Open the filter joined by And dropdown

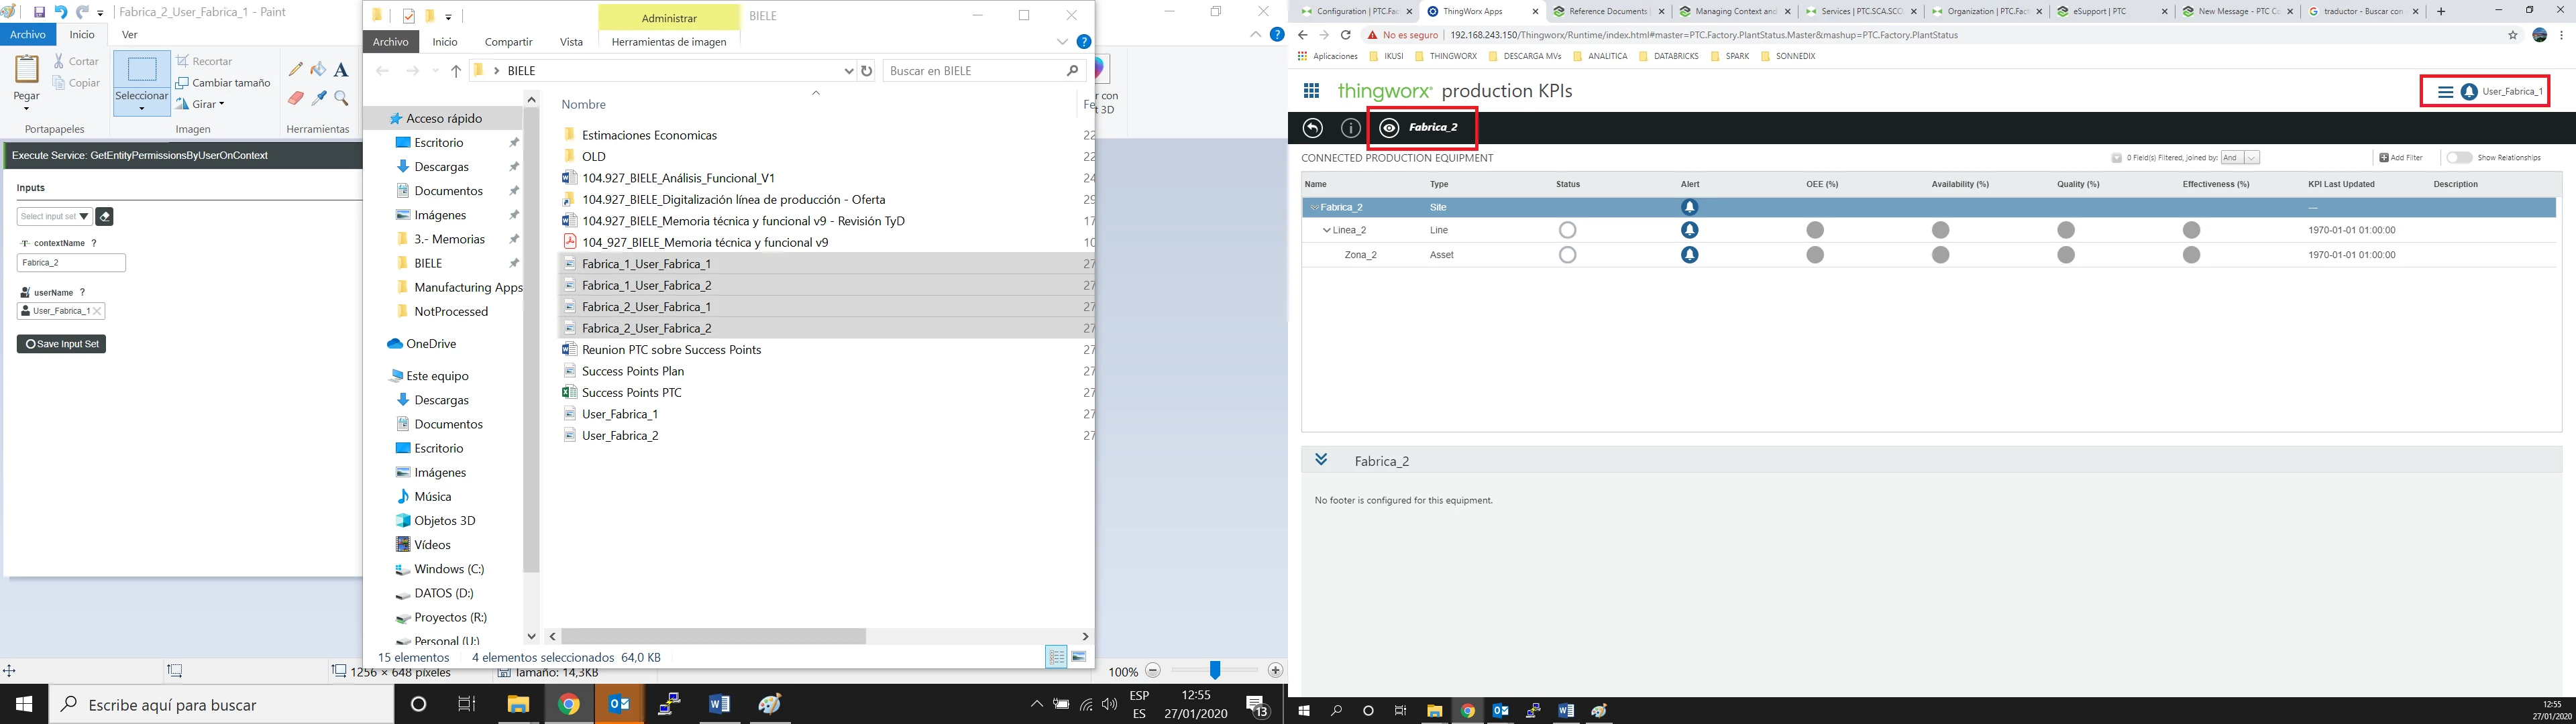[x=2239, y=158]
